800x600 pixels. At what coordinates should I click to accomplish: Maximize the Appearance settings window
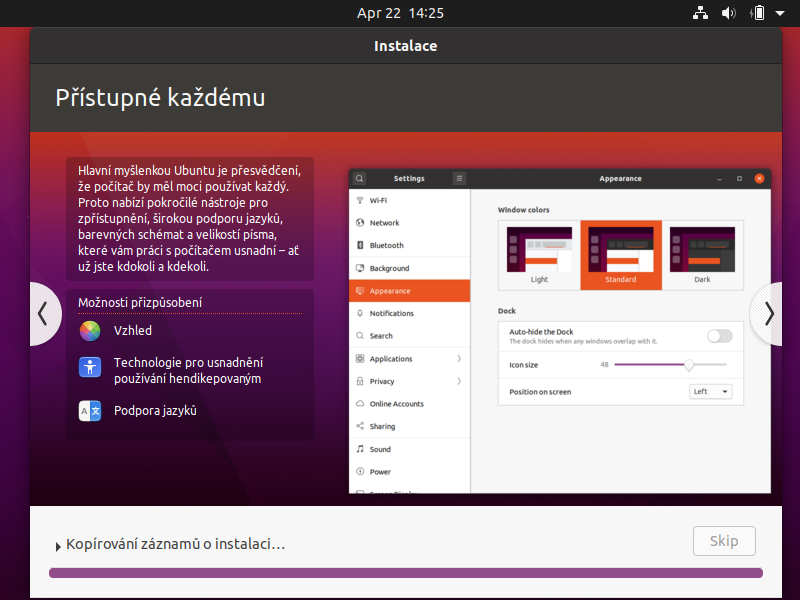tap(739, 179)
